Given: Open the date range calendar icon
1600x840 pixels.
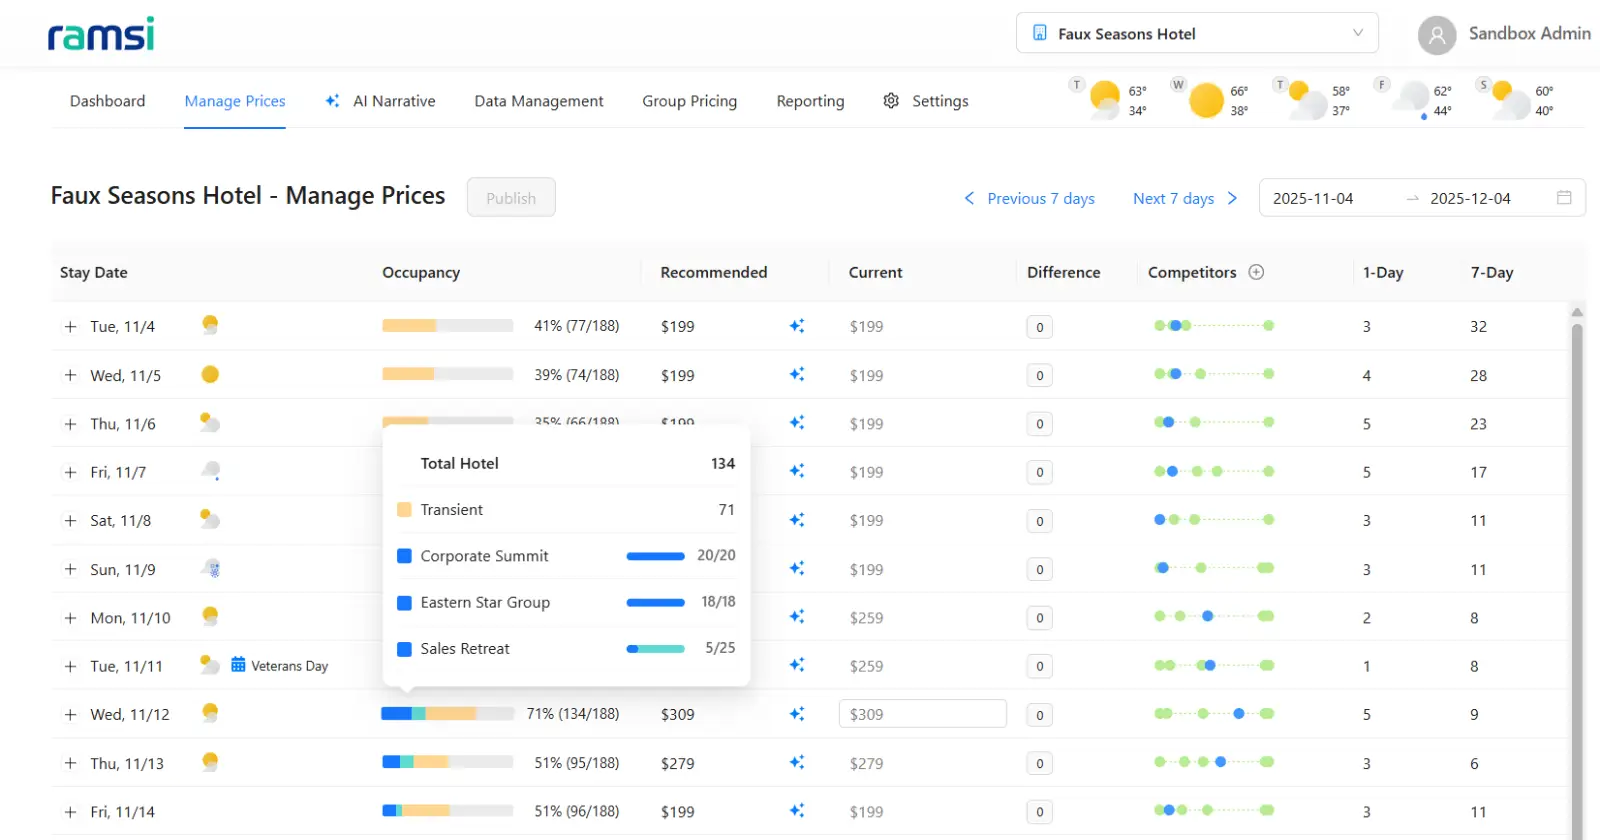Looking at the screenshot, I should pos(1564,198).
